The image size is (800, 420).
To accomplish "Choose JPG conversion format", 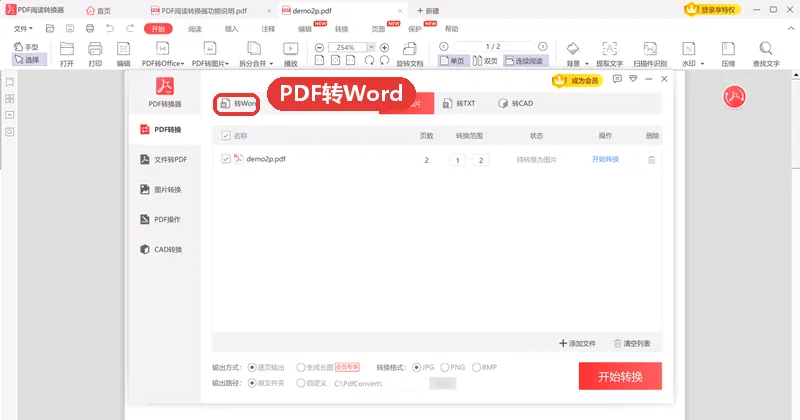I will tap(416, 367).
